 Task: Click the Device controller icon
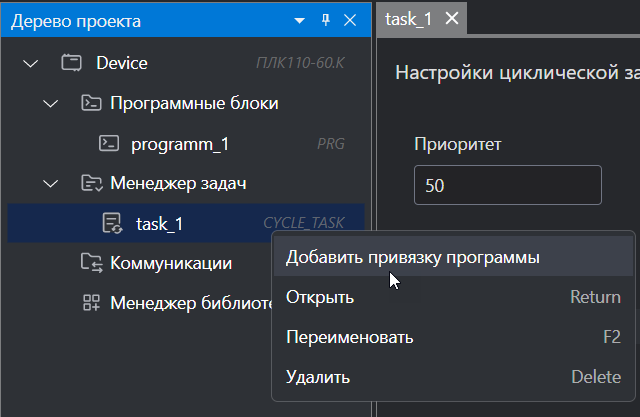(71, 63)
